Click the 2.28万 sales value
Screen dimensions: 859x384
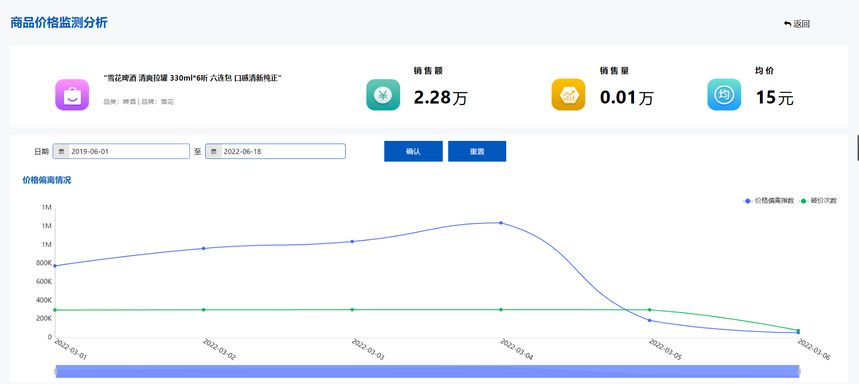[441, 98]
